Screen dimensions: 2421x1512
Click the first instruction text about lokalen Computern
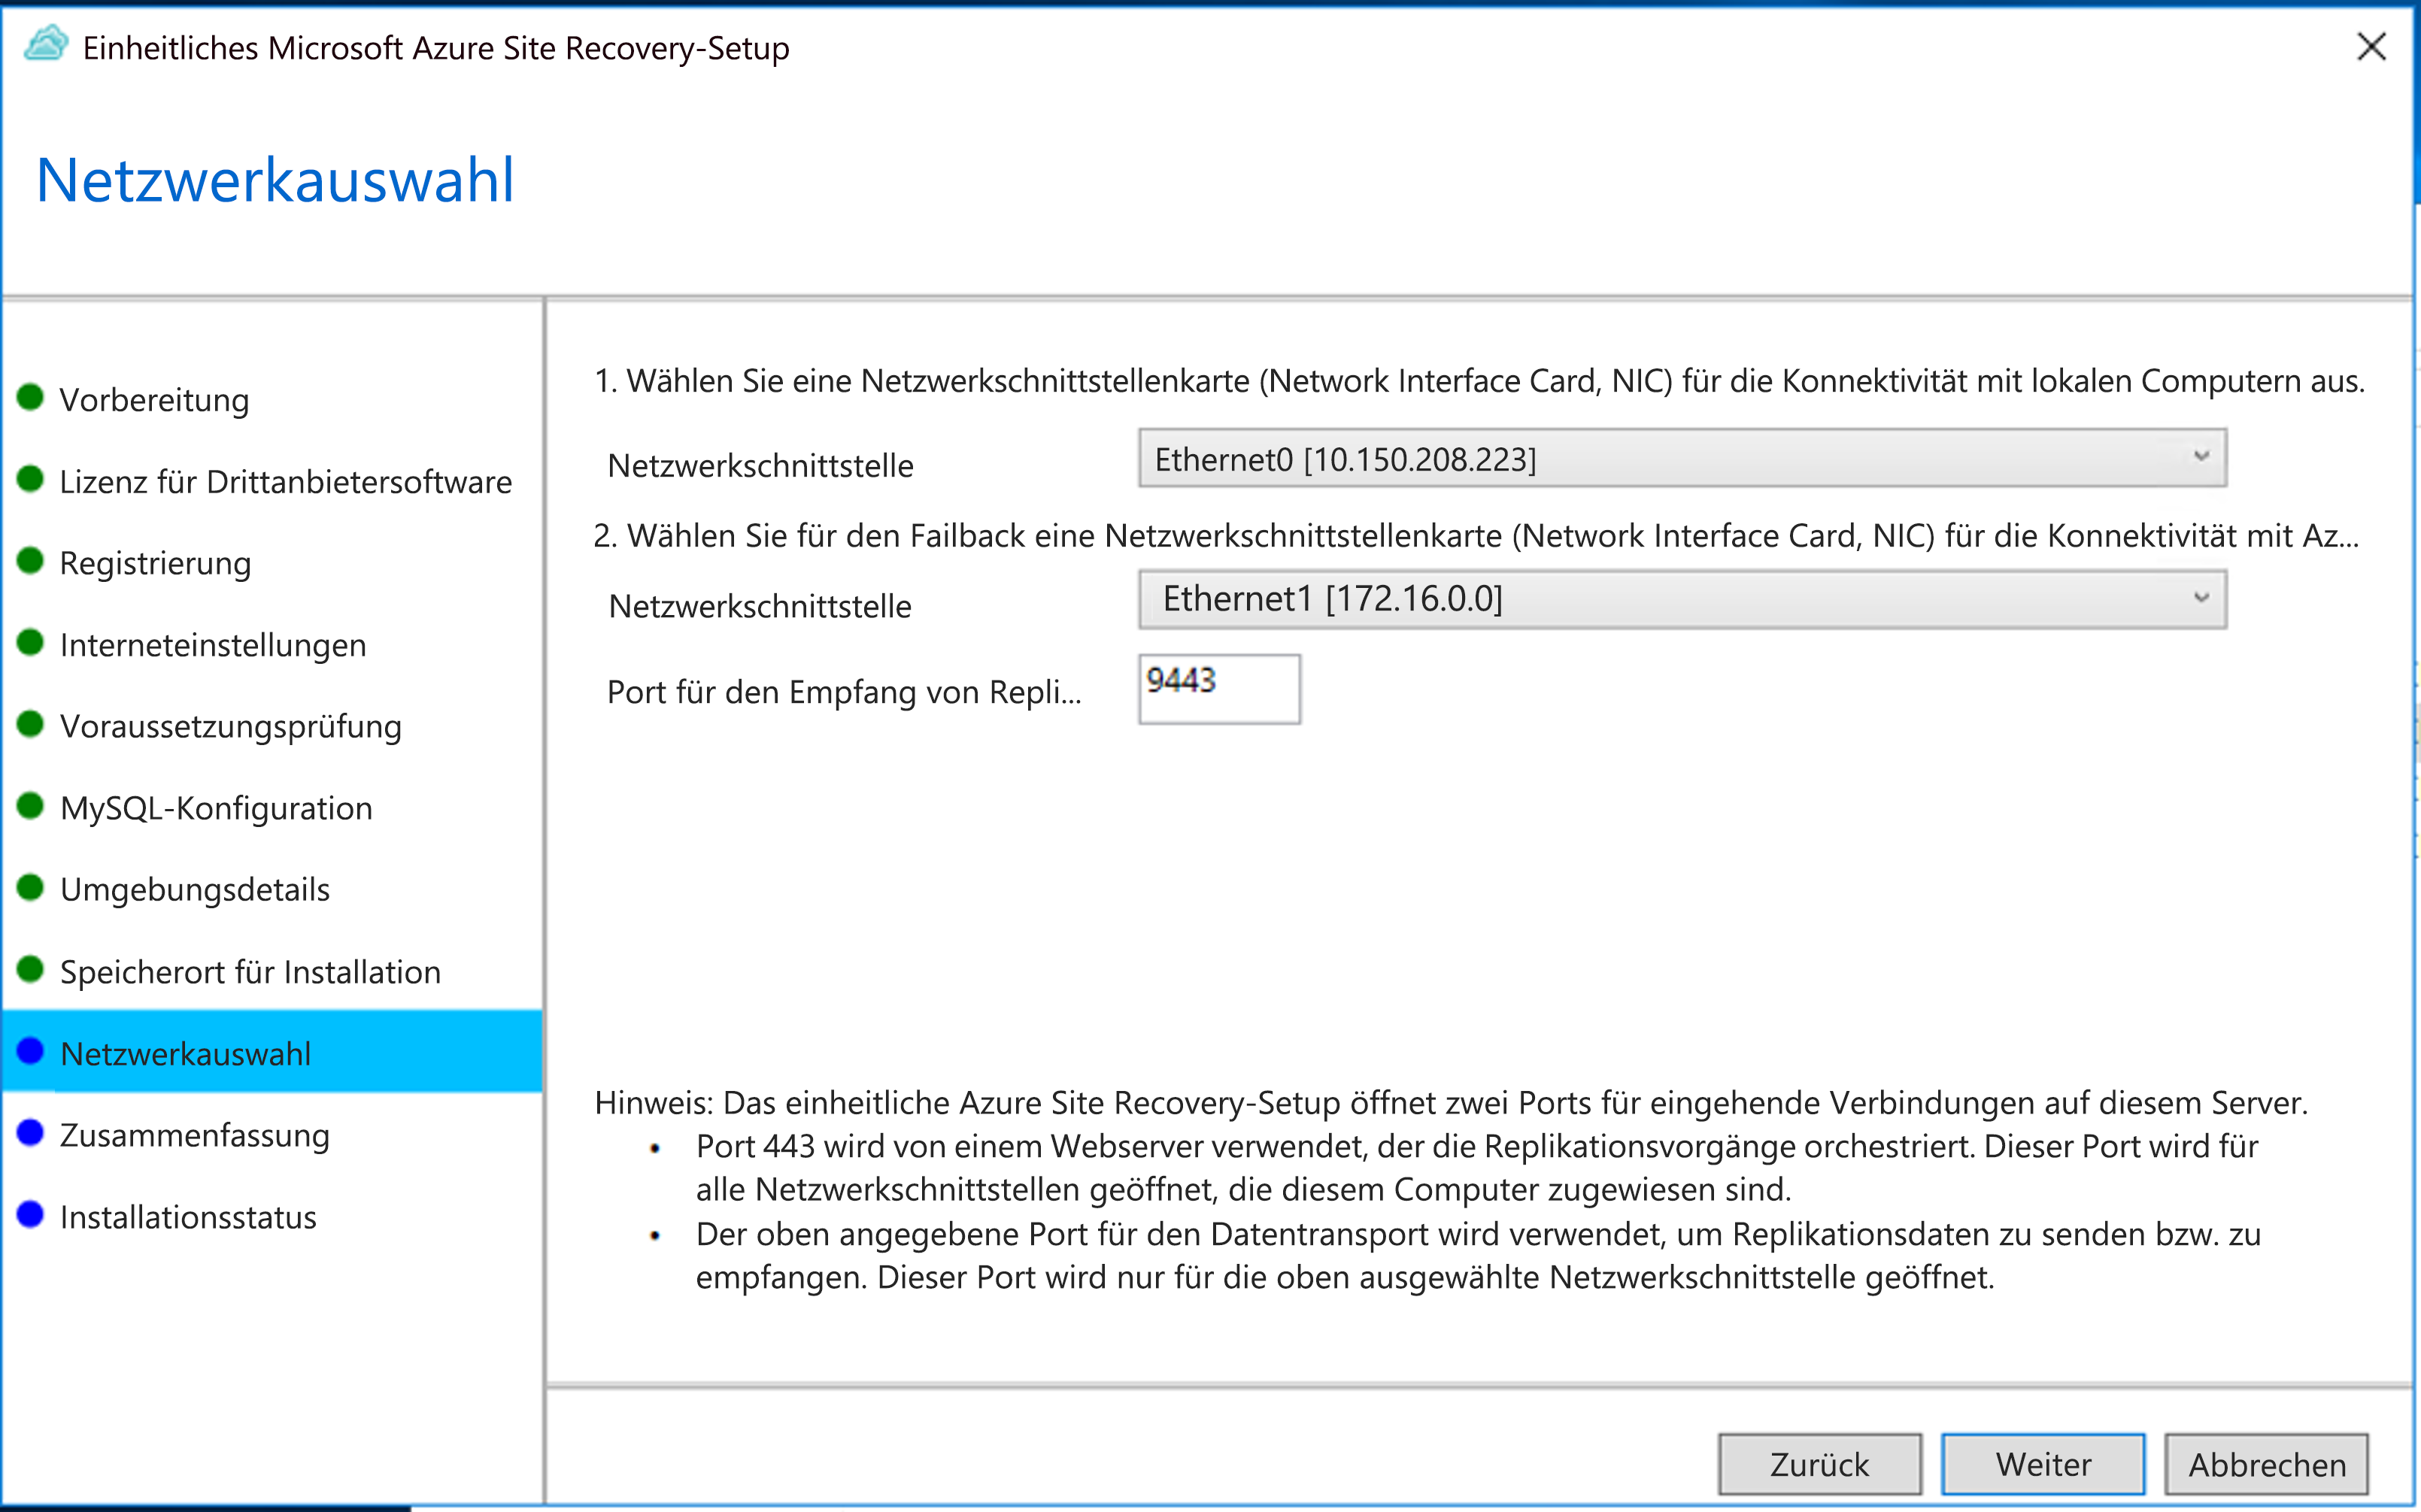pos(1479,381)
